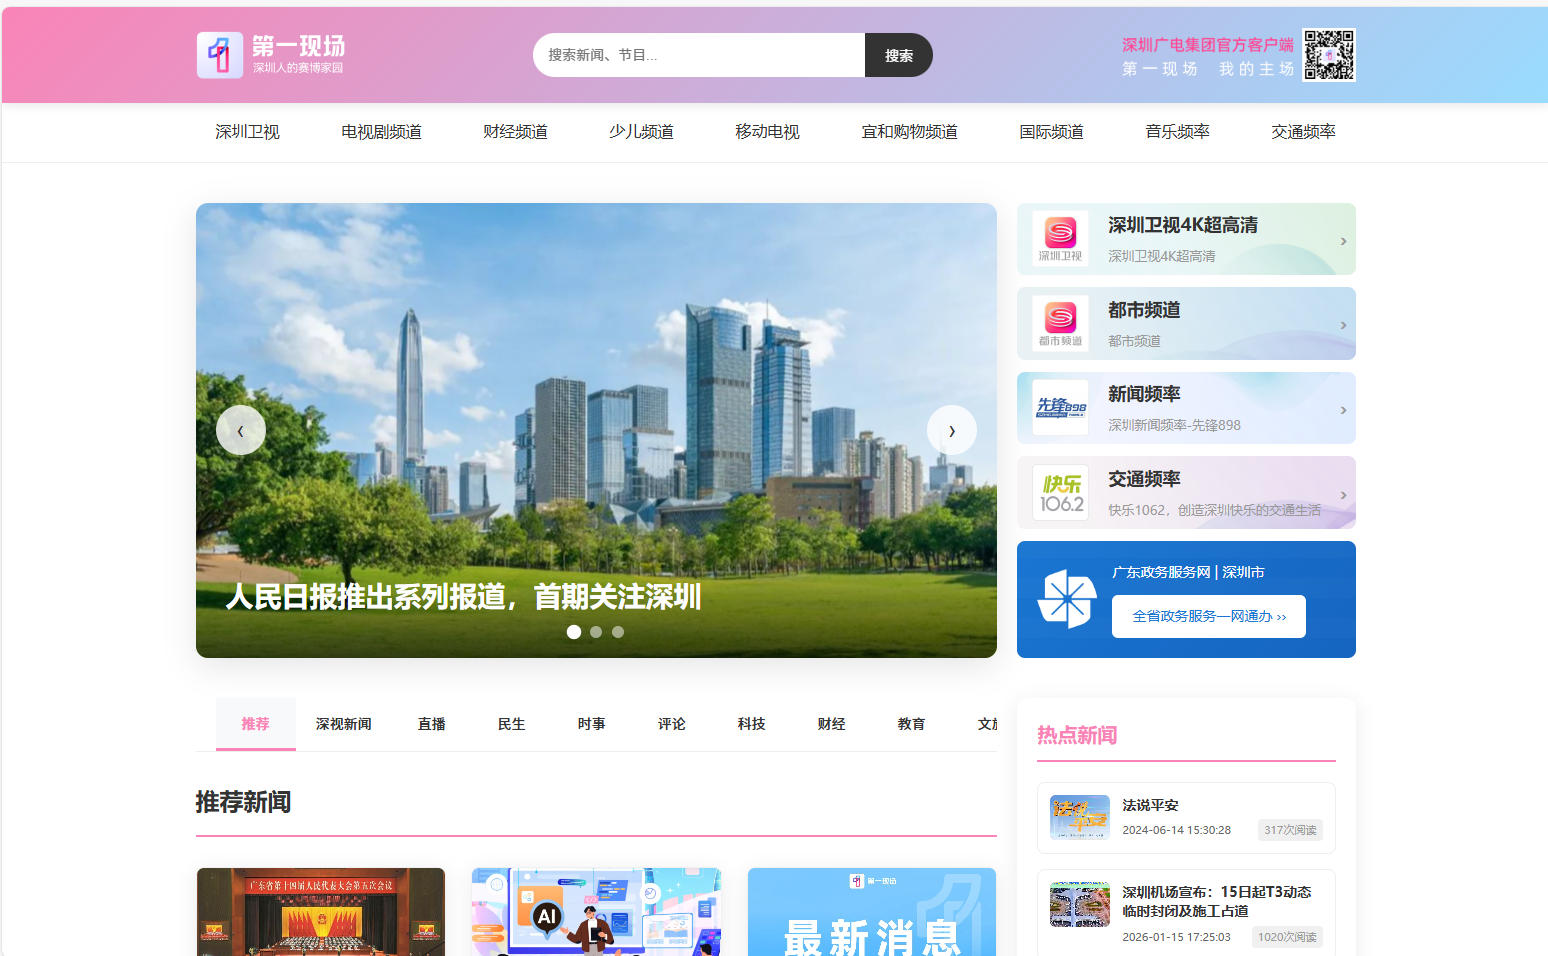1548x956 pixels.
Task: Scan the QR code in the header
Action: [1330, 55]
